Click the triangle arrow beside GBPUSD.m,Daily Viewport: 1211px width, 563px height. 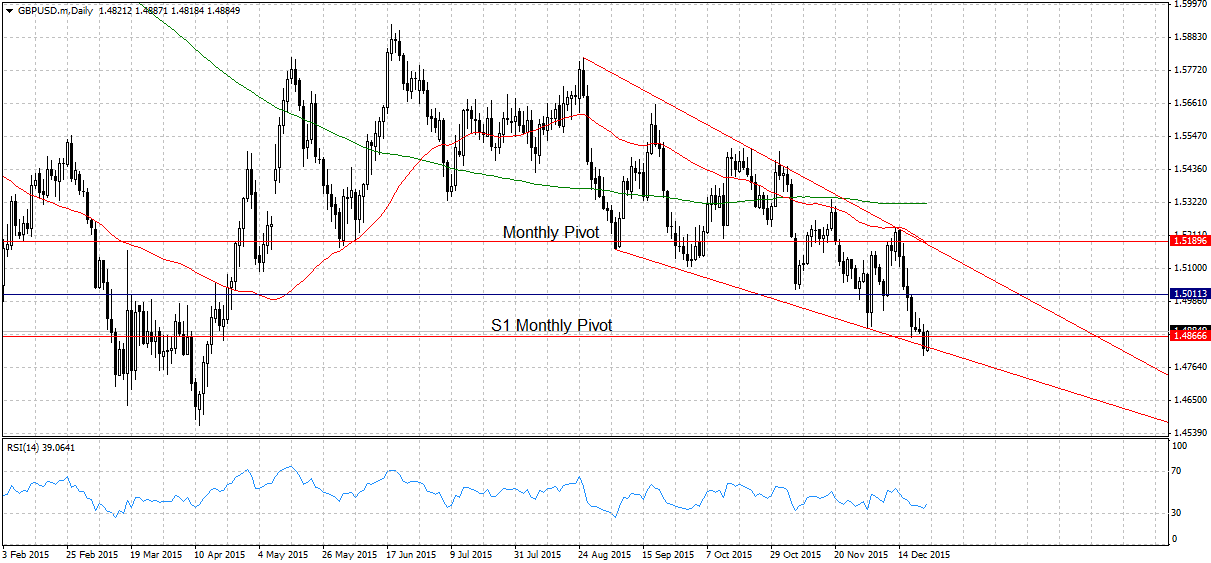point(9,10)
